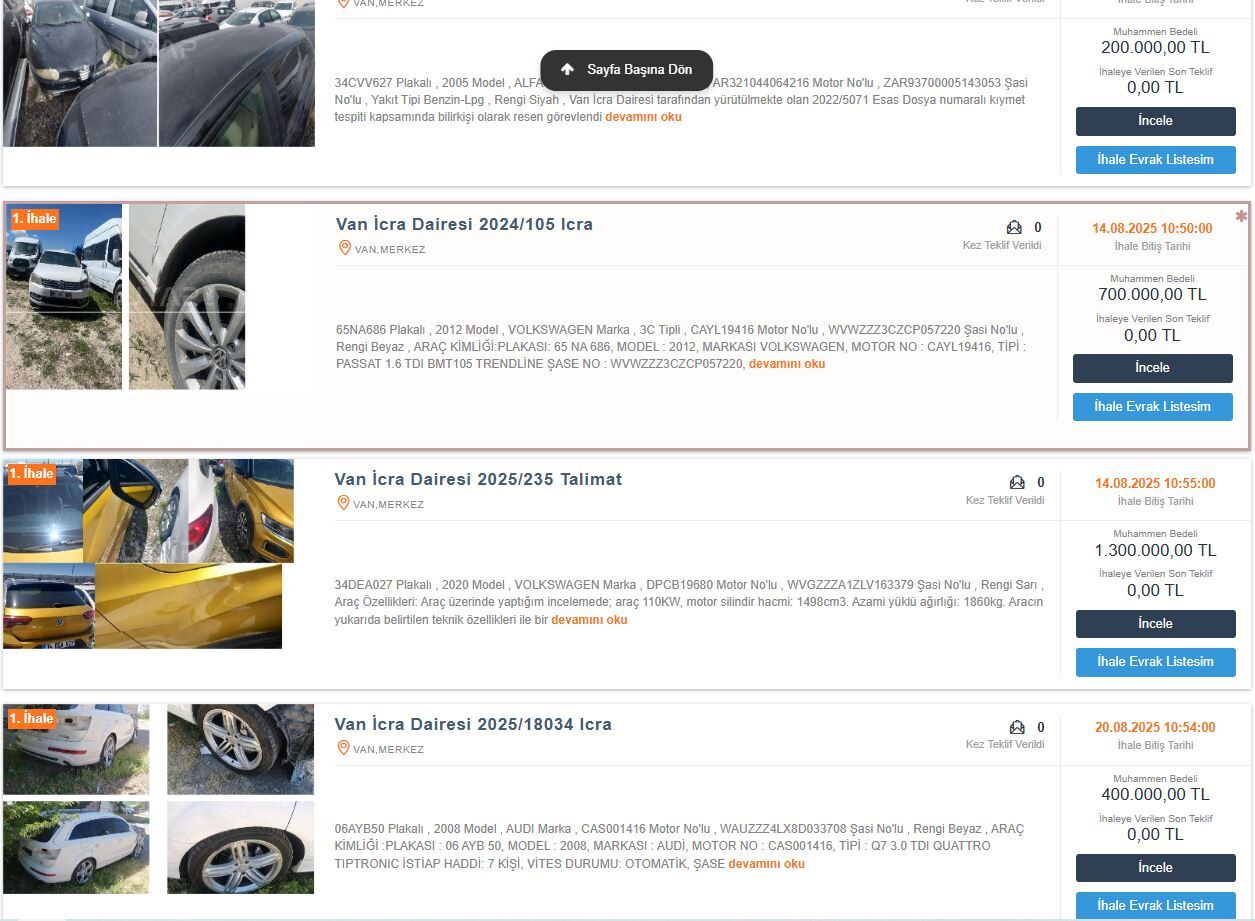Open İncele for the 200.000,00 TL listing
Screen dimensions: 1255x921
[x=1155, y=121]
